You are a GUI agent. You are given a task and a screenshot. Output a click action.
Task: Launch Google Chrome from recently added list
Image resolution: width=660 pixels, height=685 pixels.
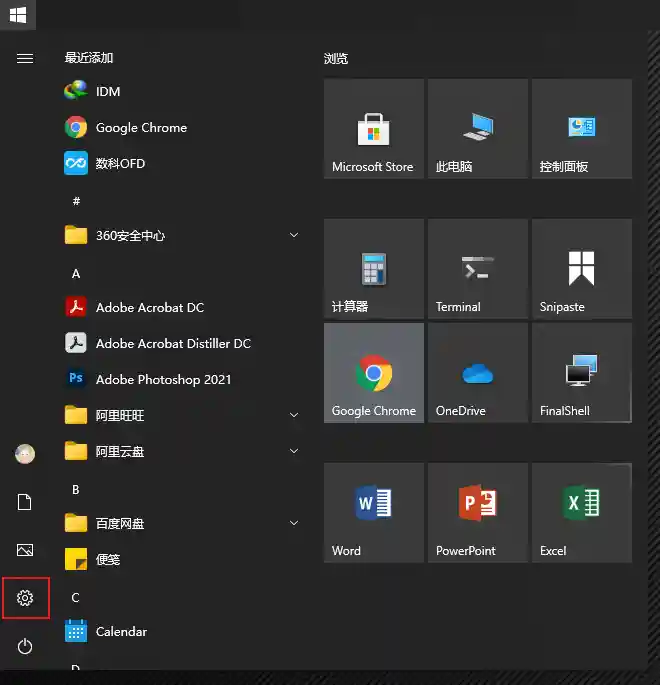pyautogui.click(x=182, y=128)
